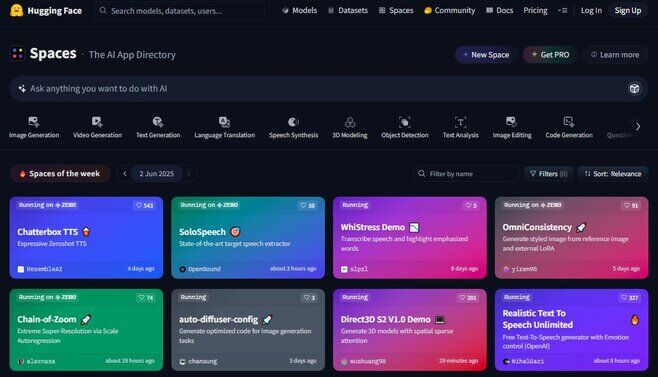Like the auto-diffuser-config heart icon

(x=306, y=298)
